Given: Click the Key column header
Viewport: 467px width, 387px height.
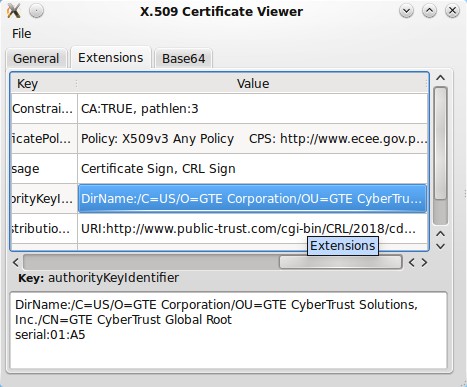Looking at the screenshot, I should (x=43, y=83).
